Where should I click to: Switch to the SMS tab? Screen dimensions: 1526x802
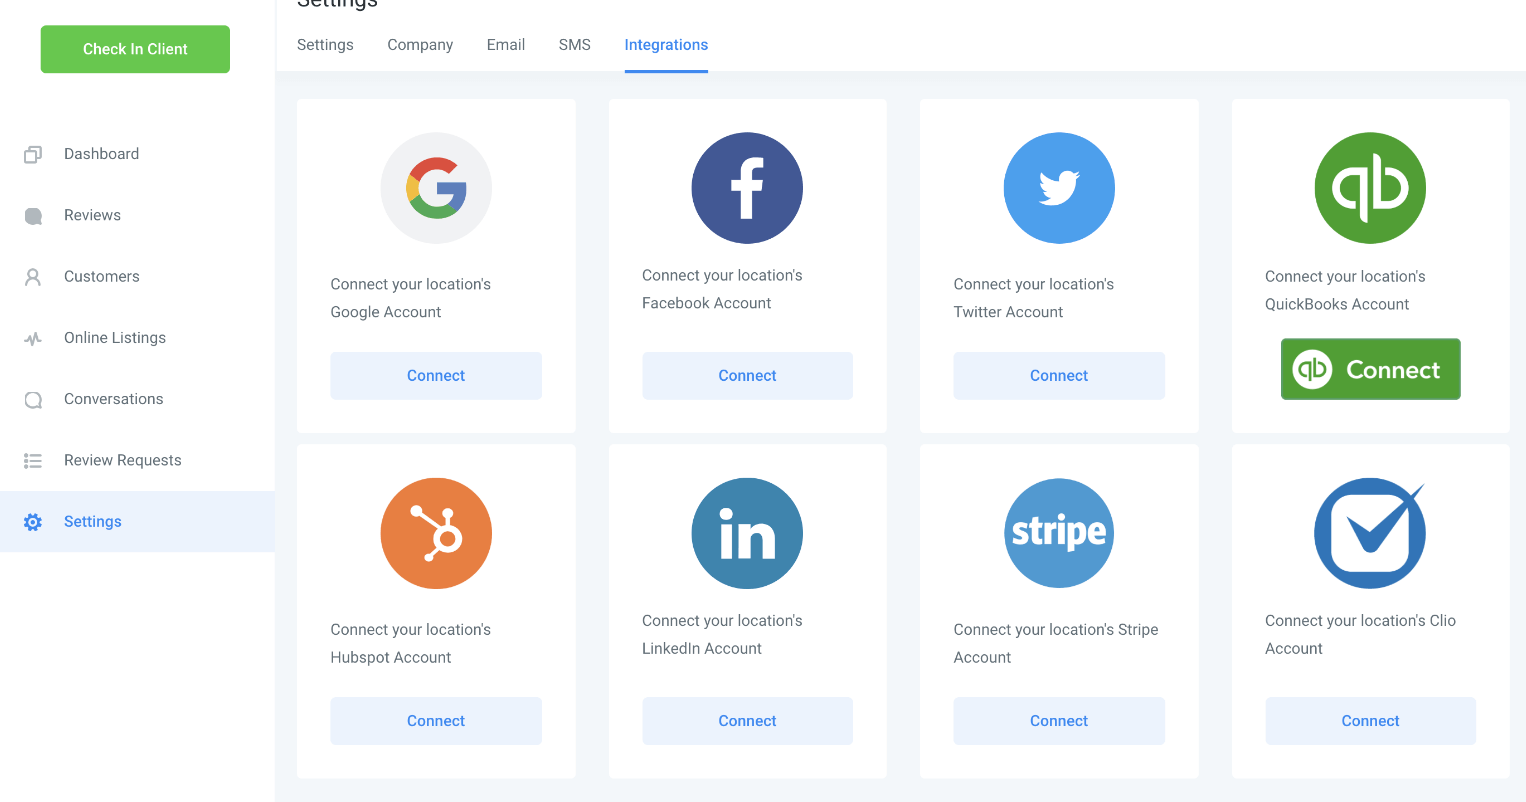coord(575,45)
